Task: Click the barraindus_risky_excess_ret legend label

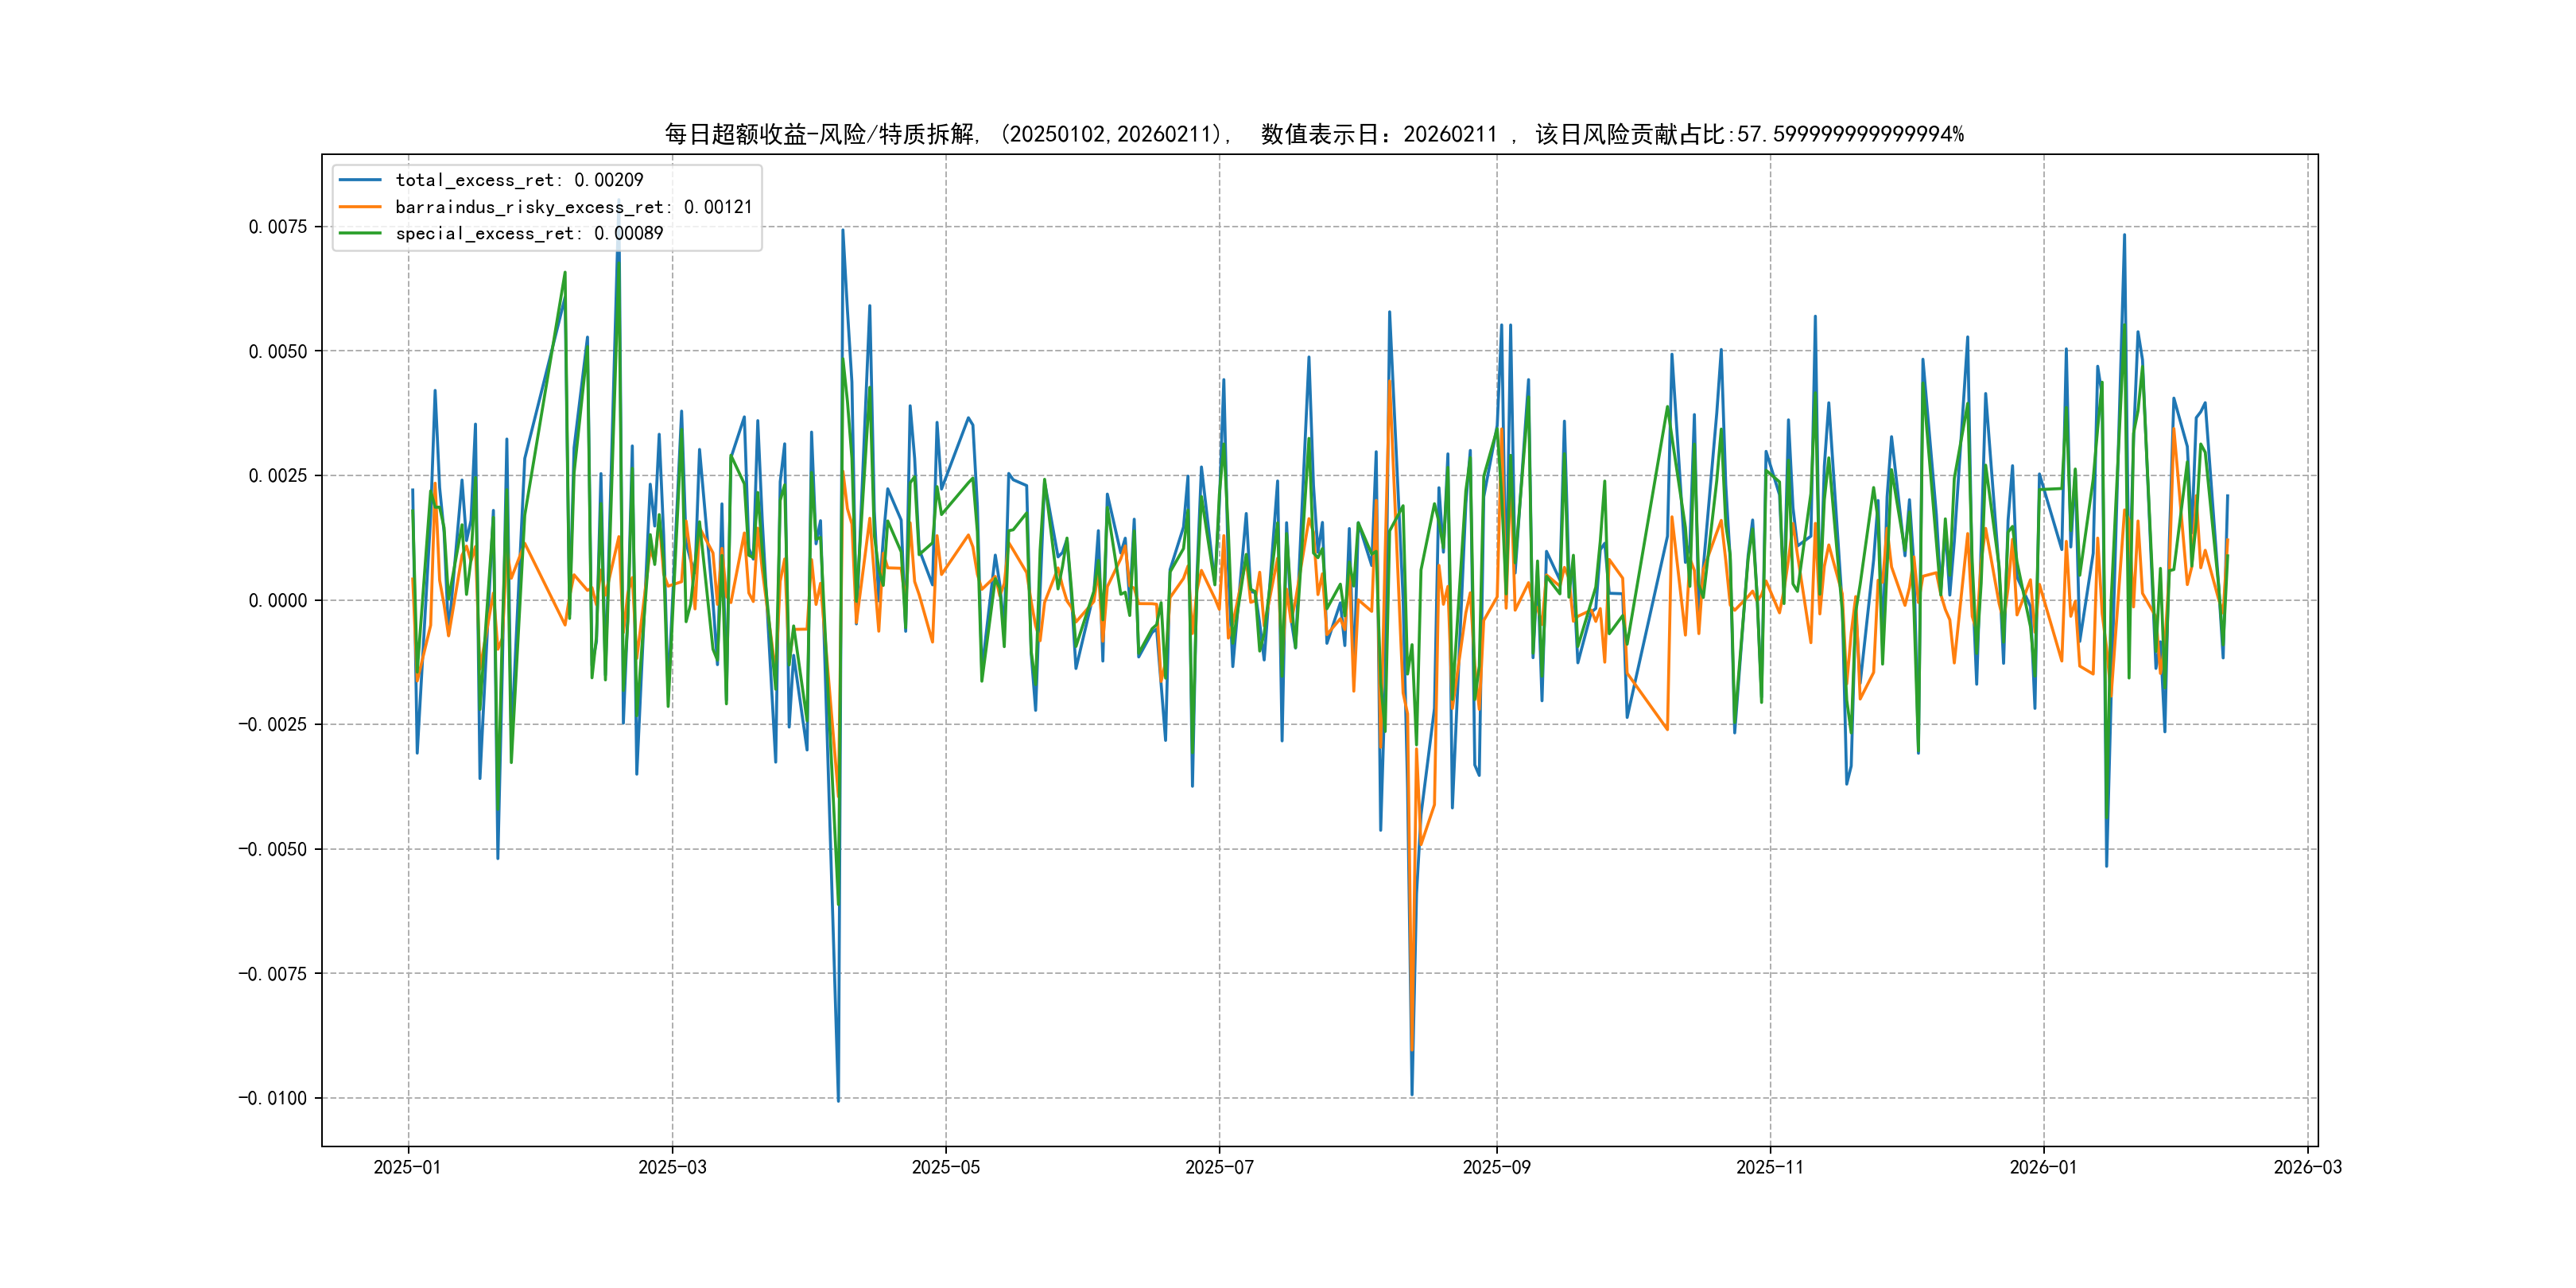Action: pyautogui.click(x=573, y=207)
